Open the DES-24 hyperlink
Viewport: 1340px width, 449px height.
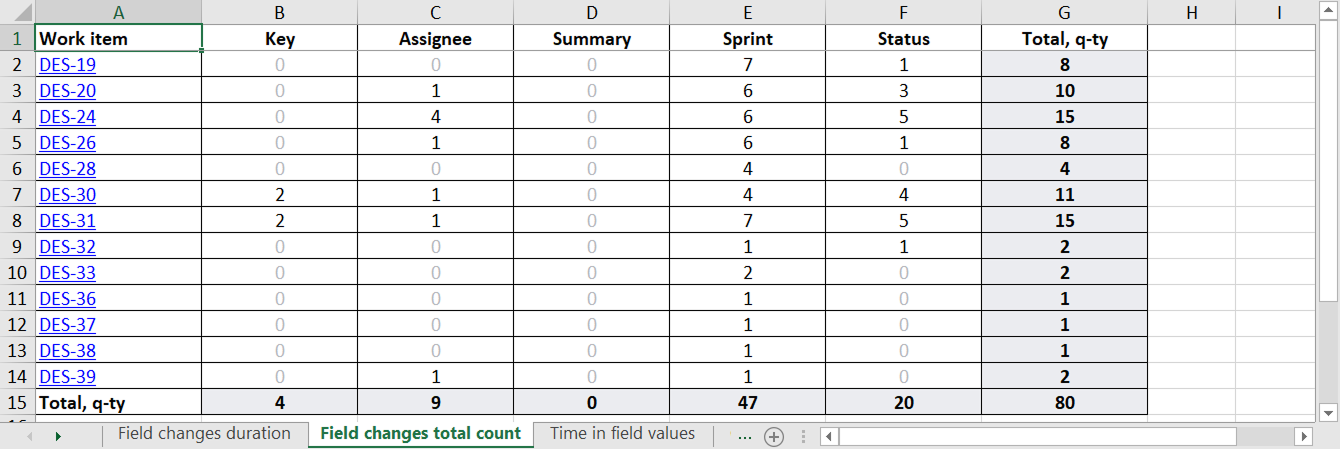(67, 117)
